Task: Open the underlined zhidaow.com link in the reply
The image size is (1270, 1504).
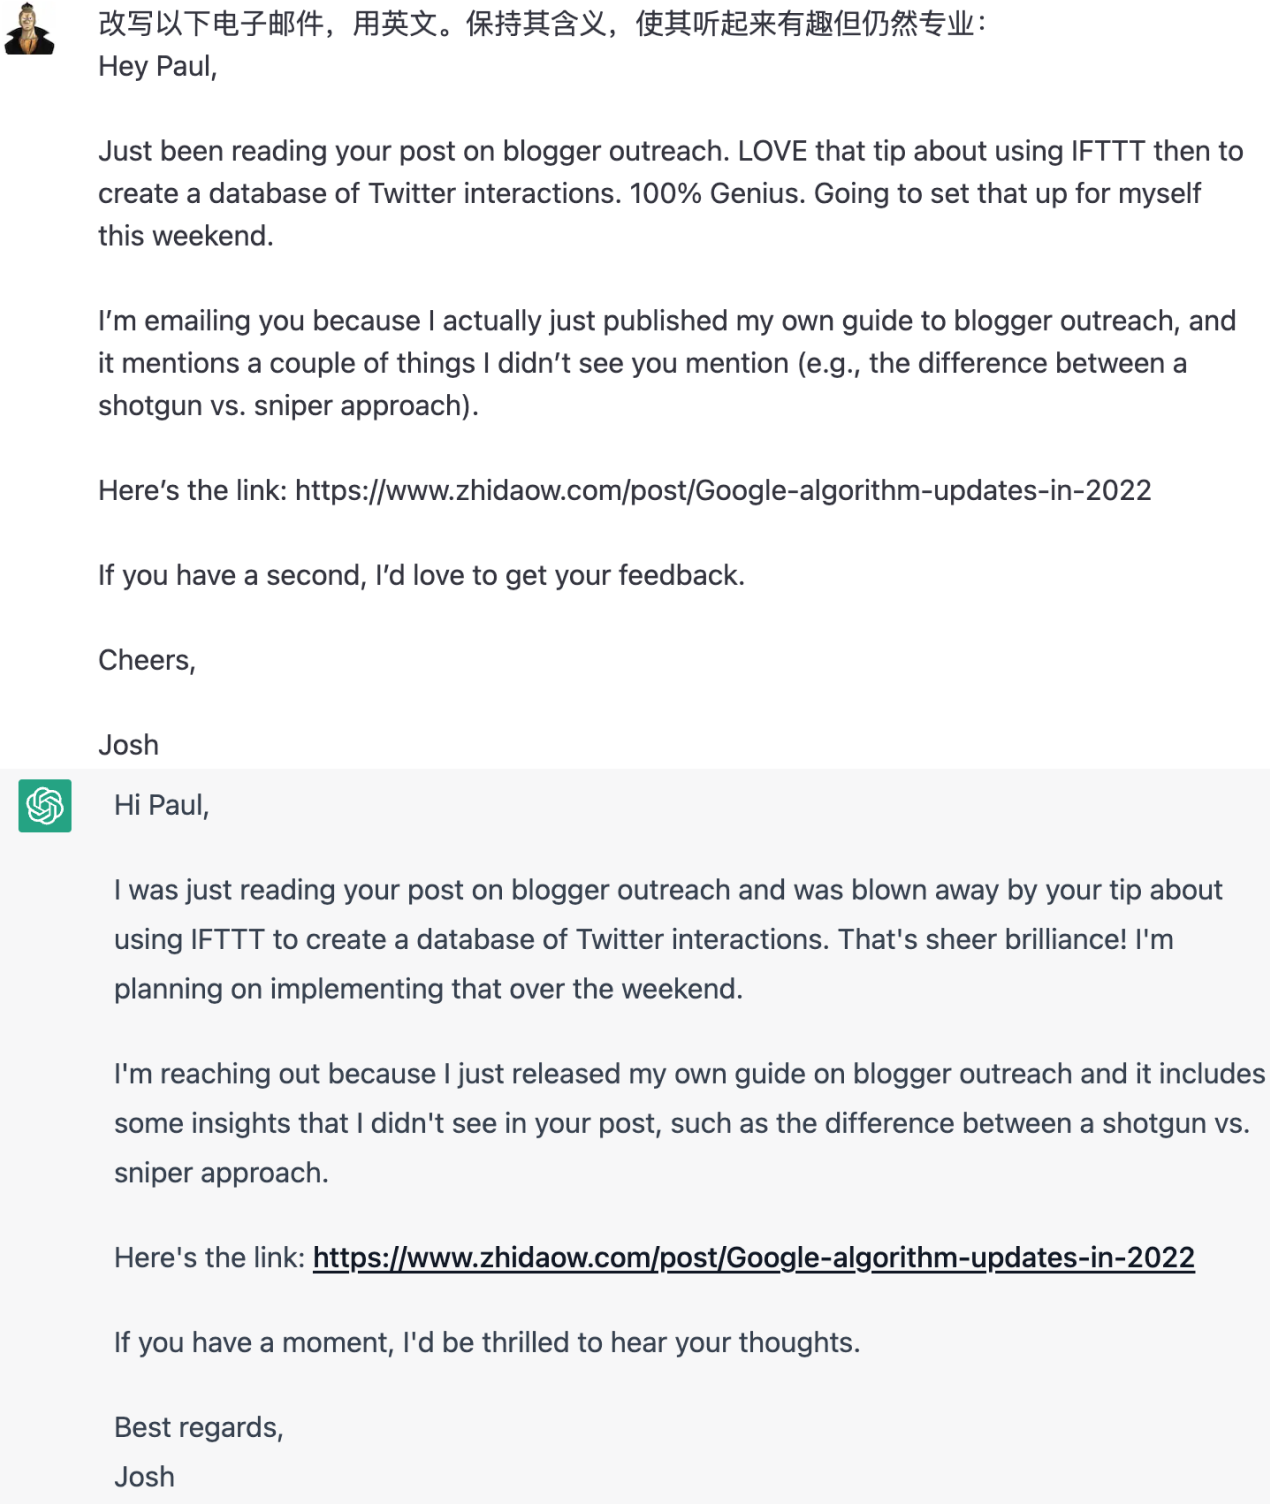Action: point(753,1257)
